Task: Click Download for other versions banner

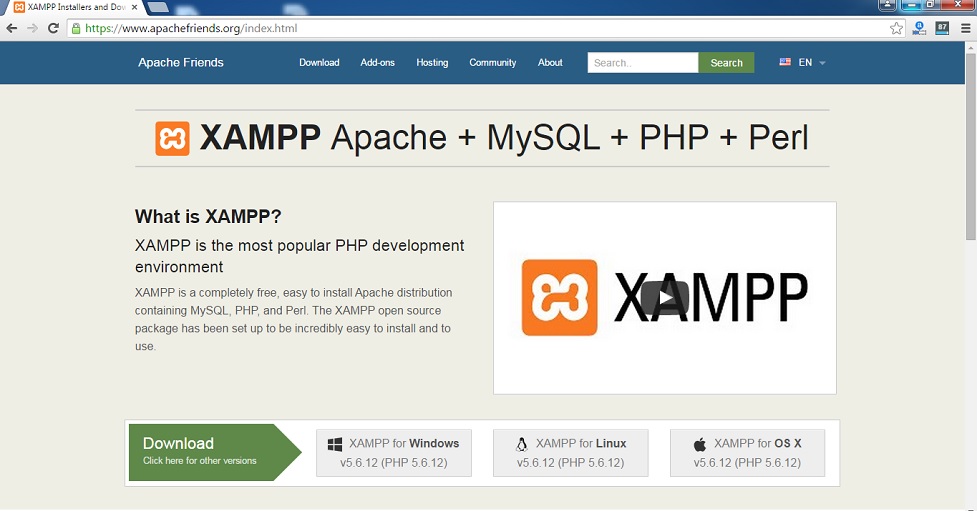Action: [x=215, y=452]
